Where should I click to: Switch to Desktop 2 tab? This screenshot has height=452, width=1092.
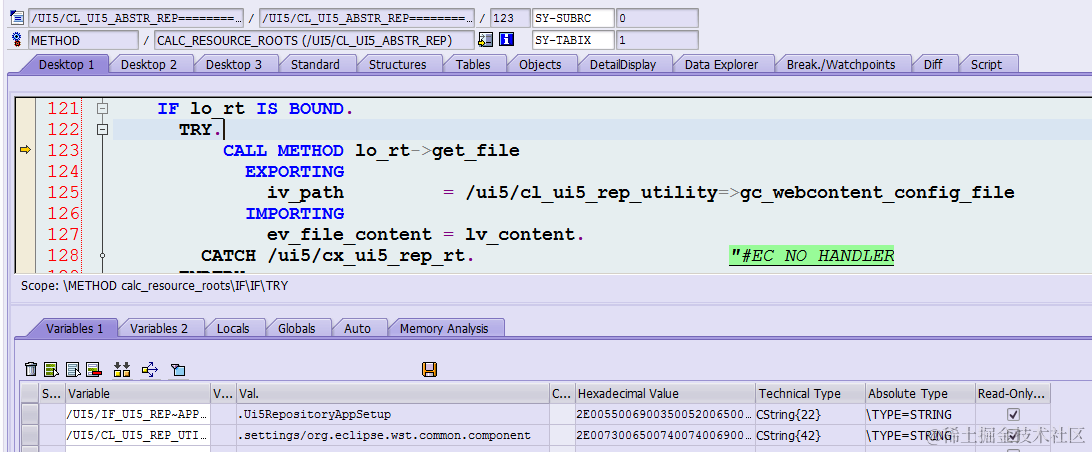click(x=148, y=64)
